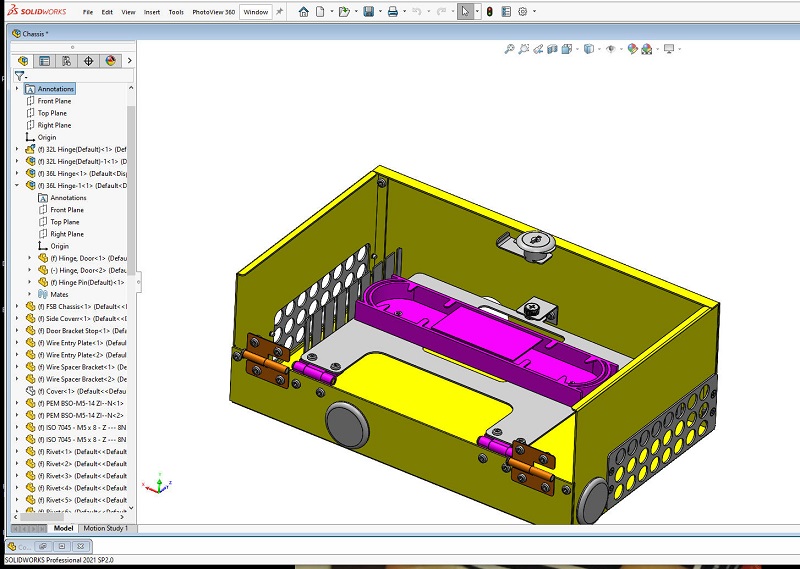The width and height of the screenshot is (800, 569).
Task: Collapse the 36L Hinge-1<1> component
Action: click(17, 186)
